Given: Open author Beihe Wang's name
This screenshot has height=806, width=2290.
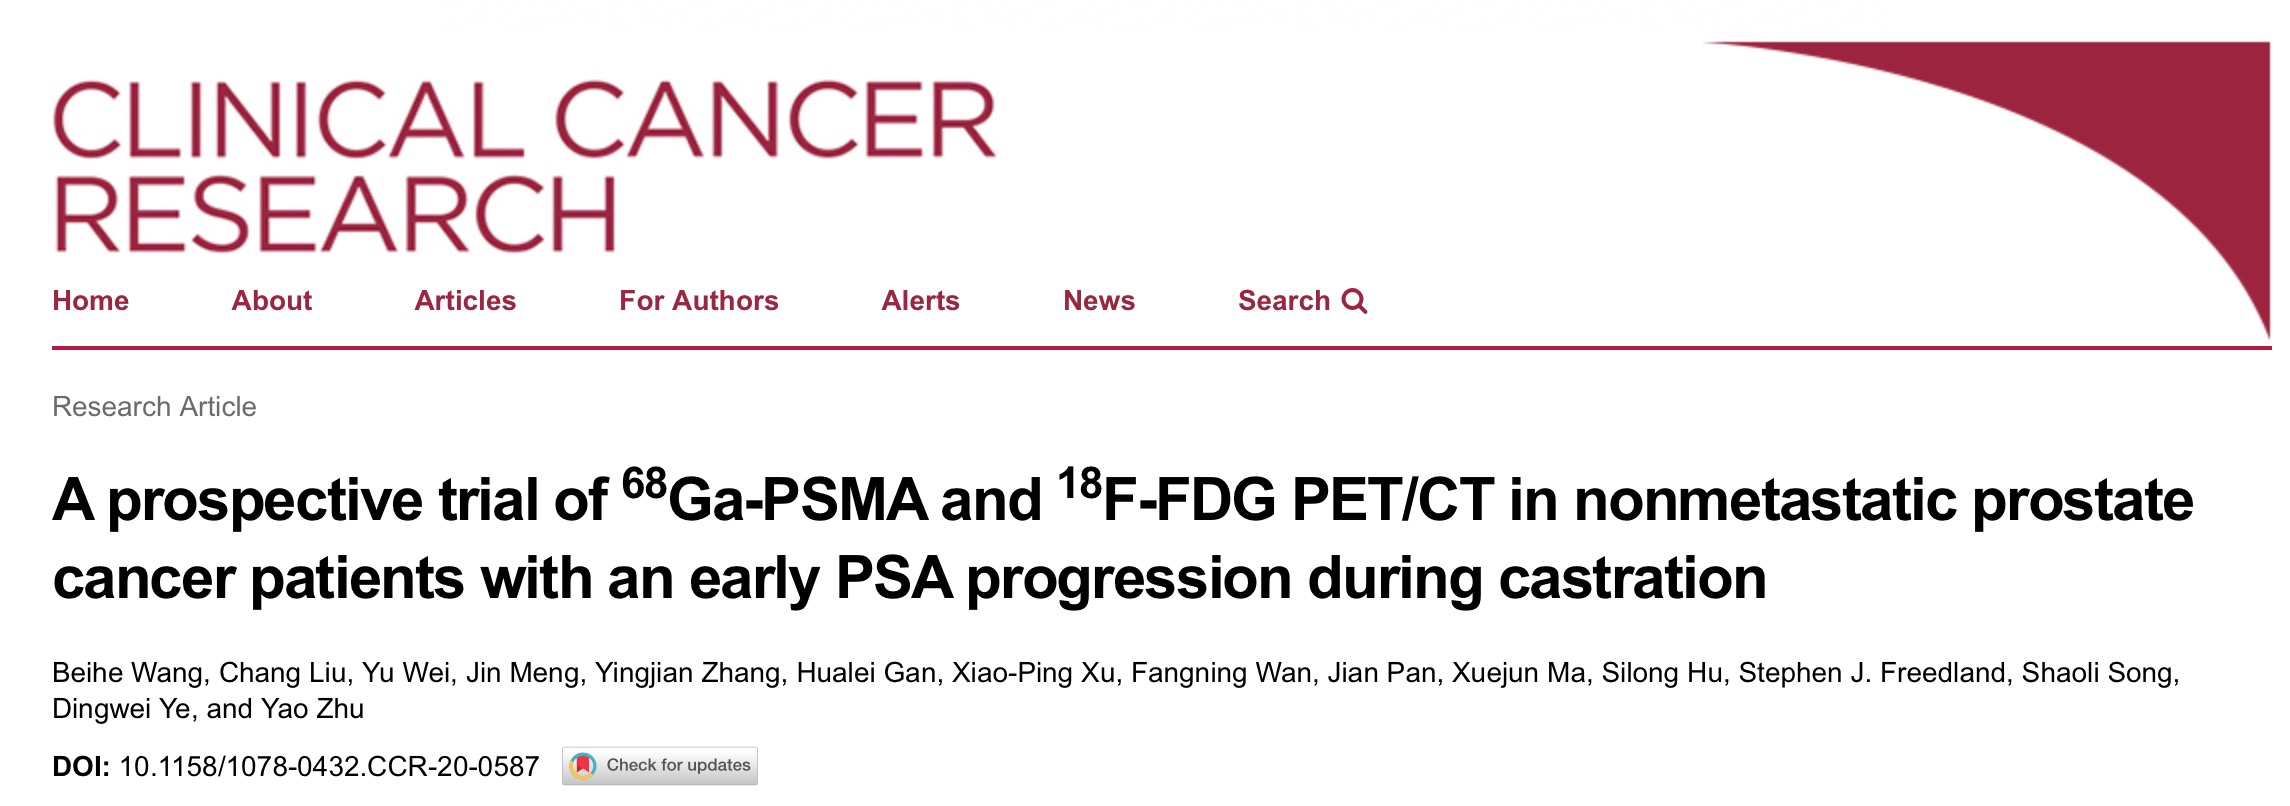Looking at the screenshot, I should pos(128,673).
